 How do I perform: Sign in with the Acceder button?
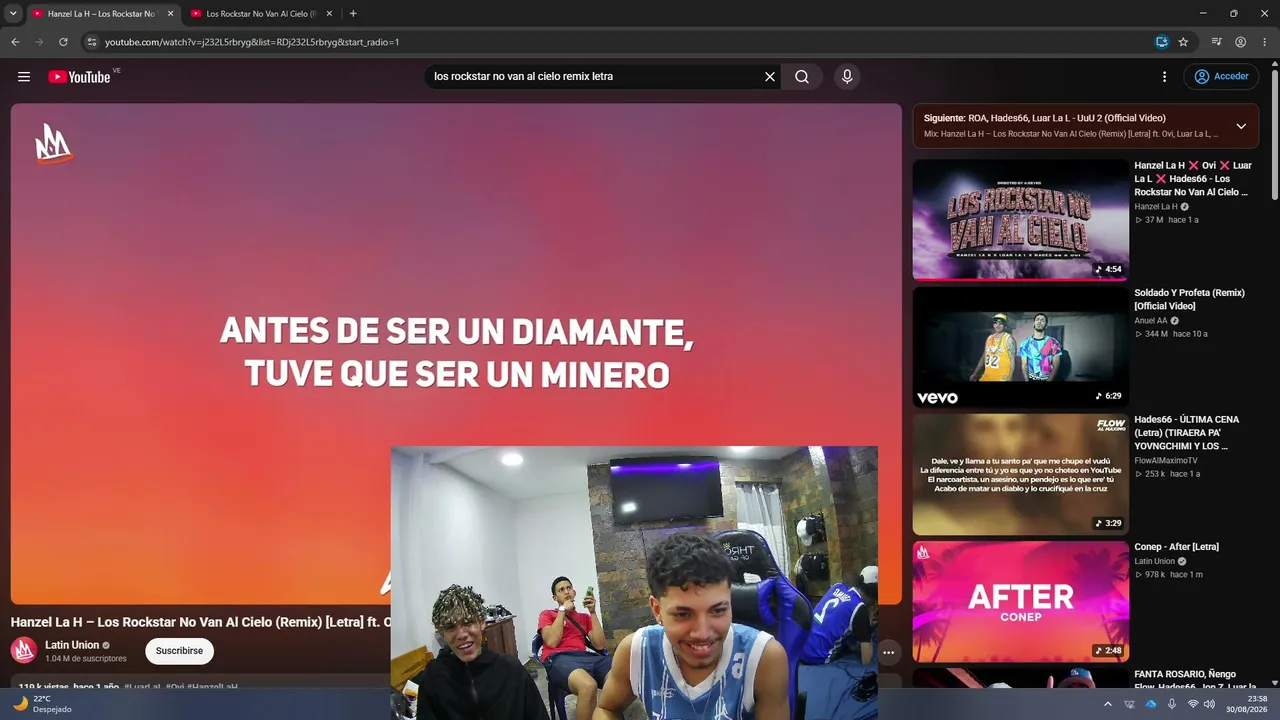(x=1221, y=77)
